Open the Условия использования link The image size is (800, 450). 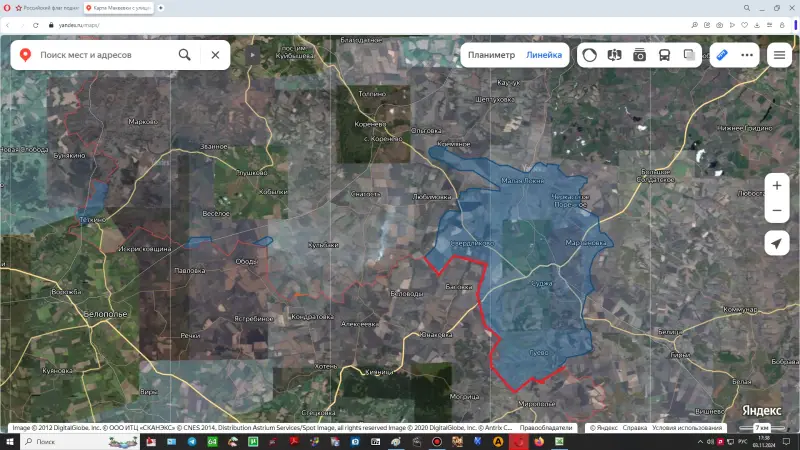680,428
